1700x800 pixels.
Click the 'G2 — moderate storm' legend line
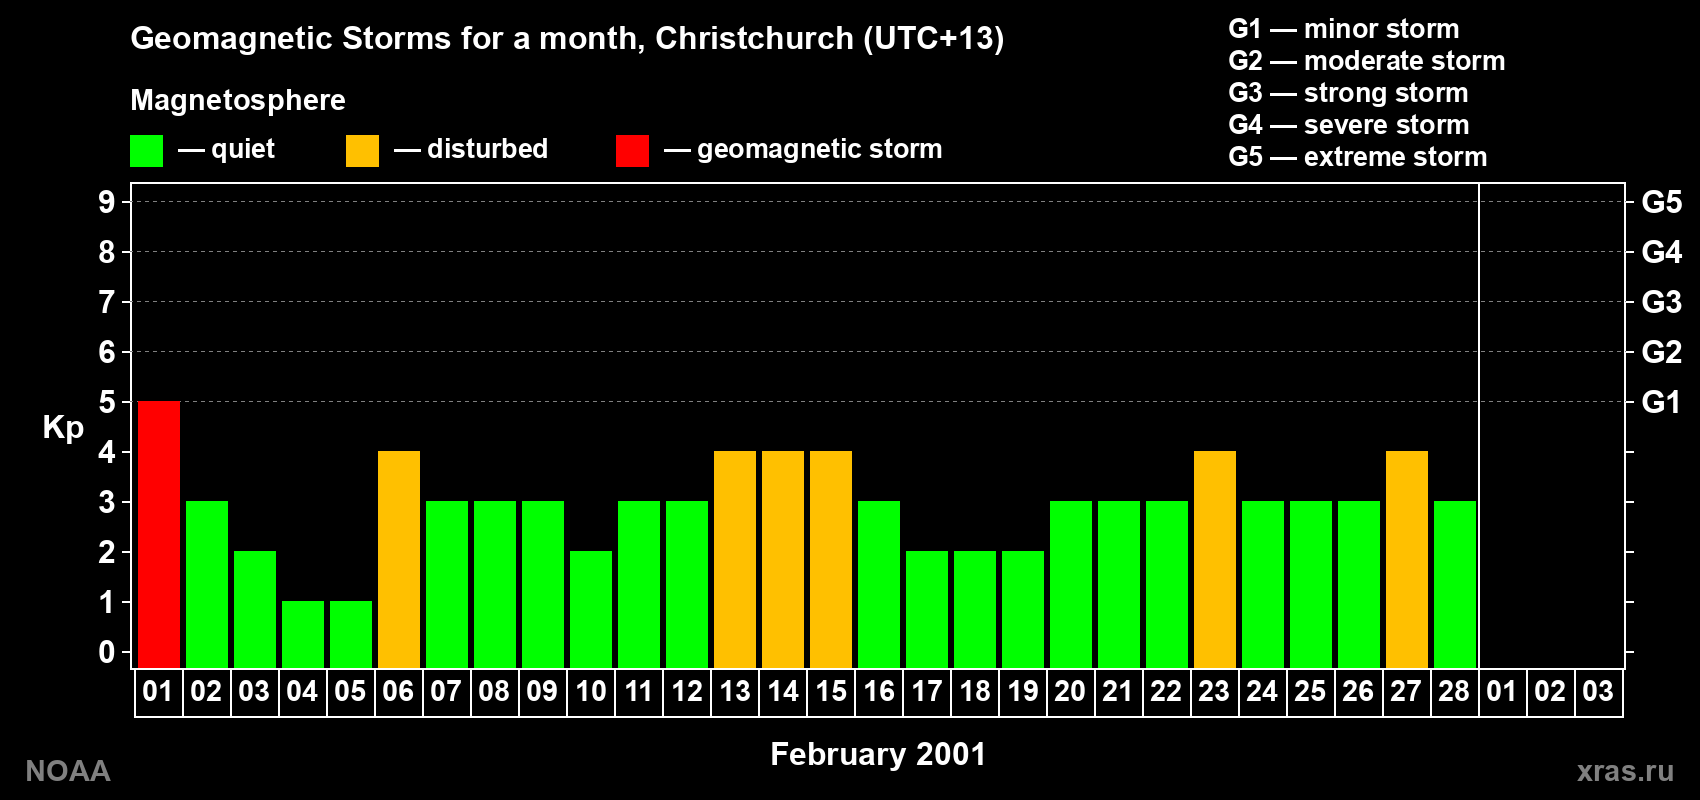1367,60
